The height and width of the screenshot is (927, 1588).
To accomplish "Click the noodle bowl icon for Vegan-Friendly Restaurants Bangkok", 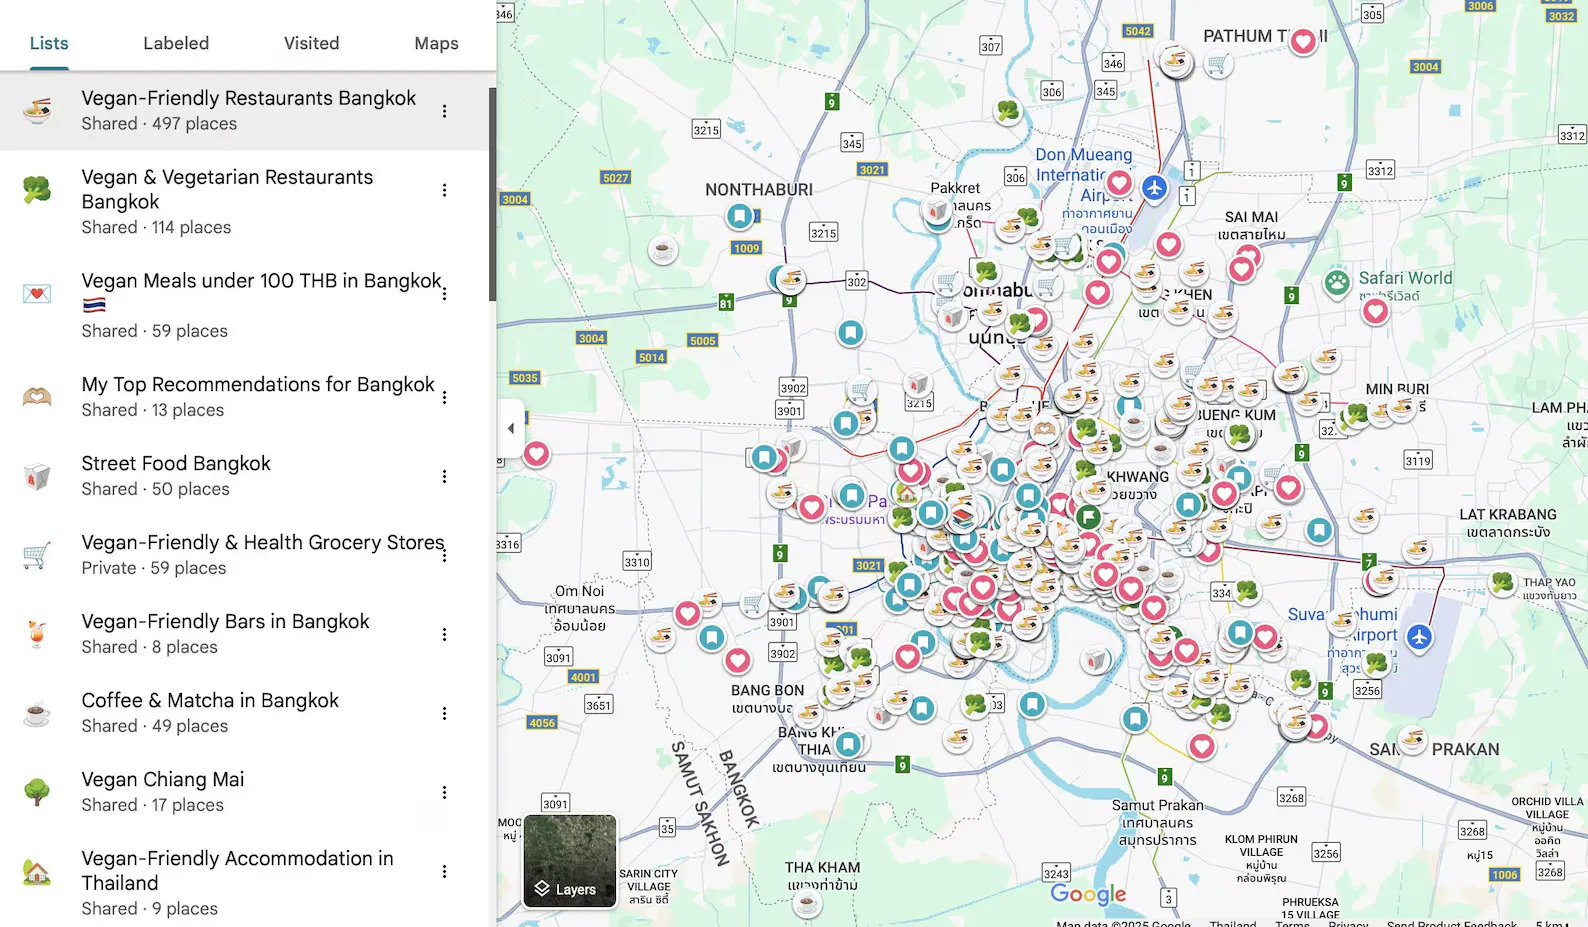I will pos(37,110).
